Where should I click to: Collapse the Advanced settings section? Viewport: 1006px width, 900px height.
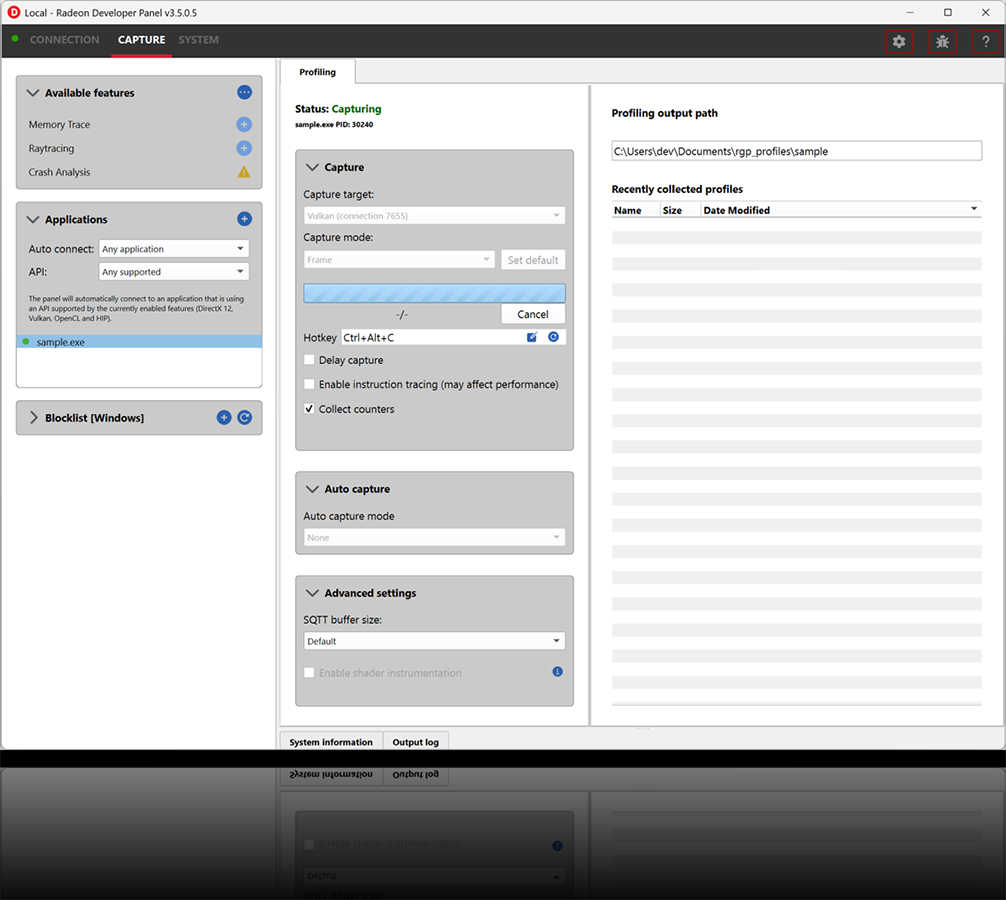coord(312,593)
